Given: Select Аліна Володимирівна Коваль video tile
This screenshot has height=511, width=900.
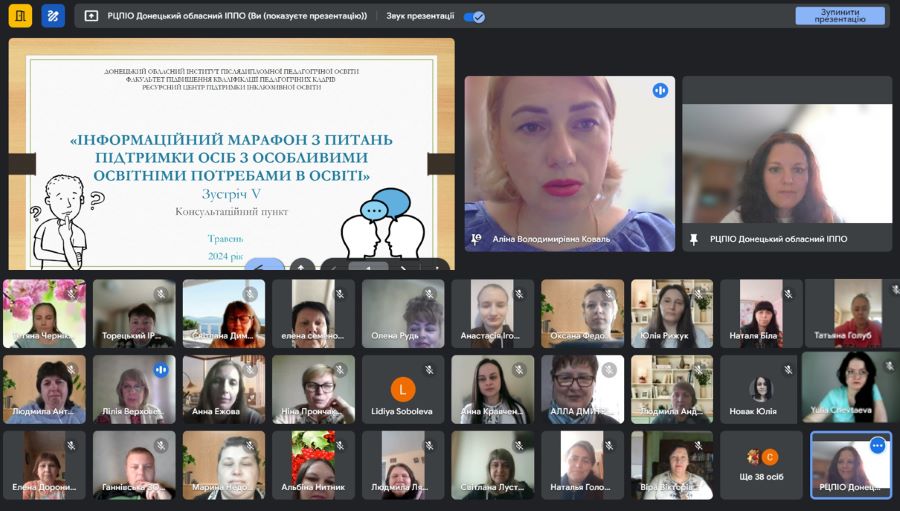Looking at the screenshot, I should point(570,164).
